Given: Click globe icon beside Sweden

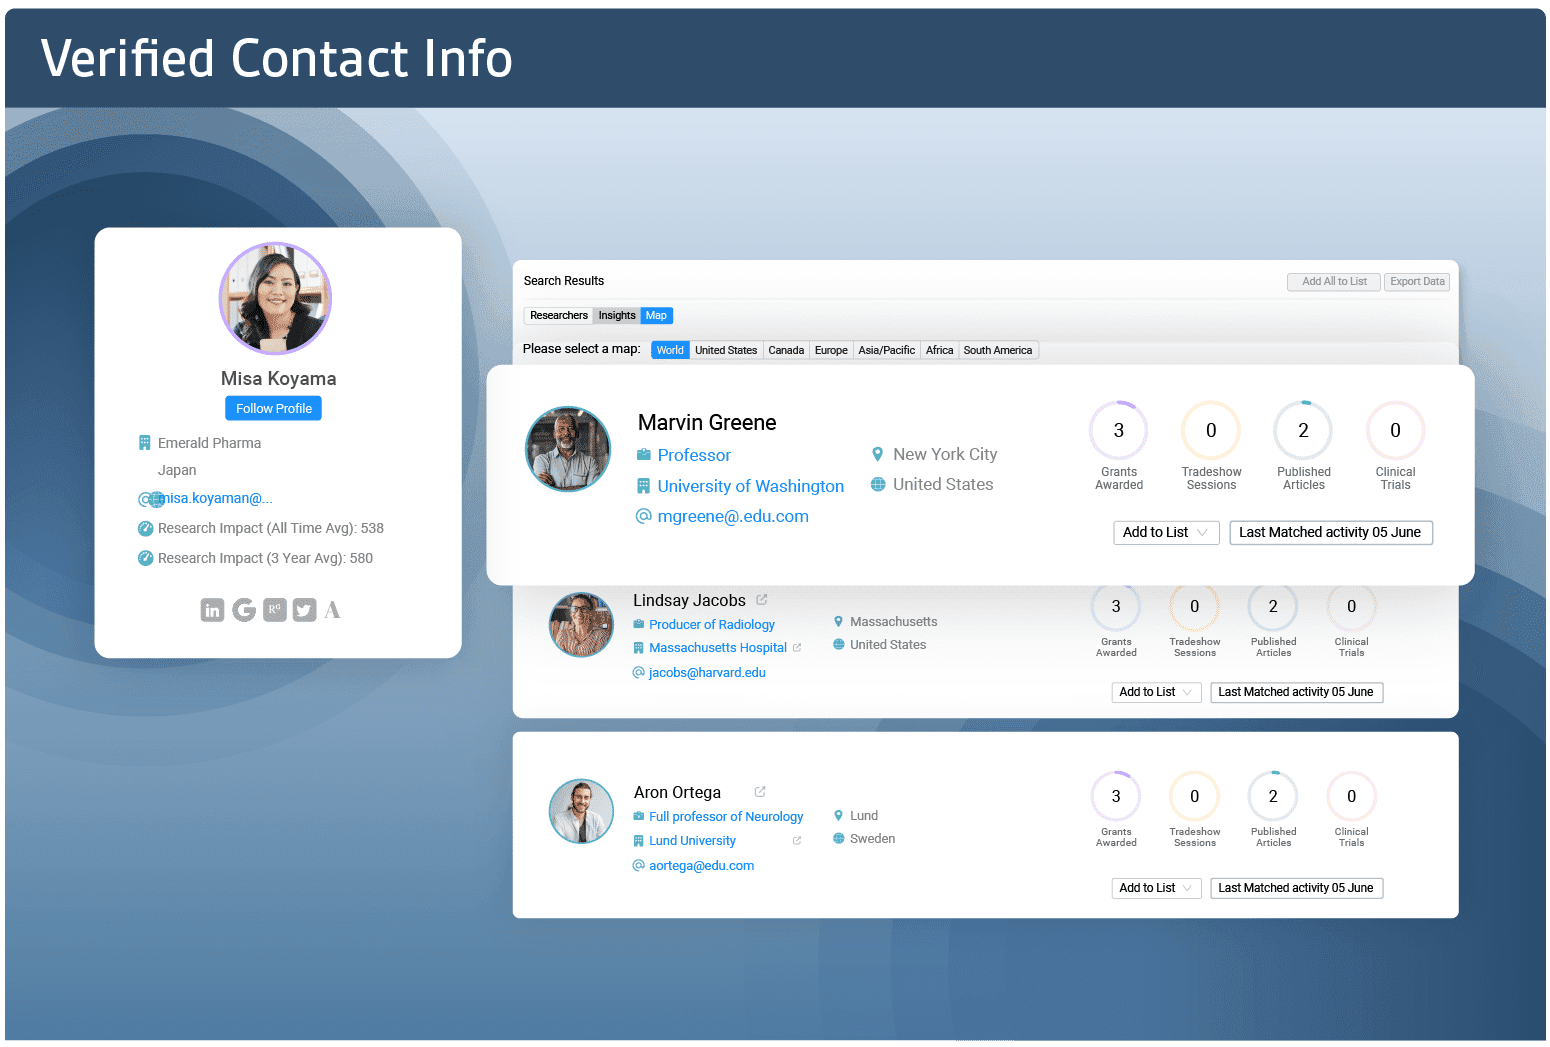Looking at the screenshot, I should point(839,839).
